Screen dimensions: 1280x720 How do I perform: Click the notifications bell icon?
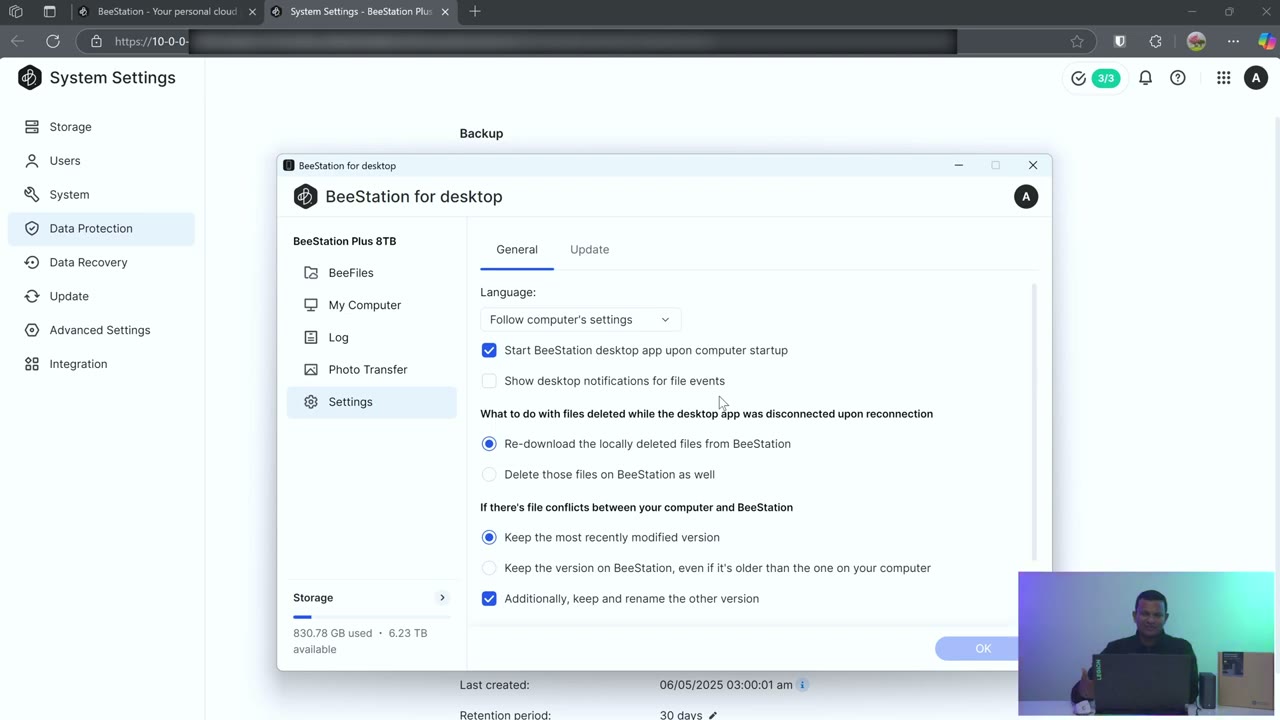(x=1145, y=77)
